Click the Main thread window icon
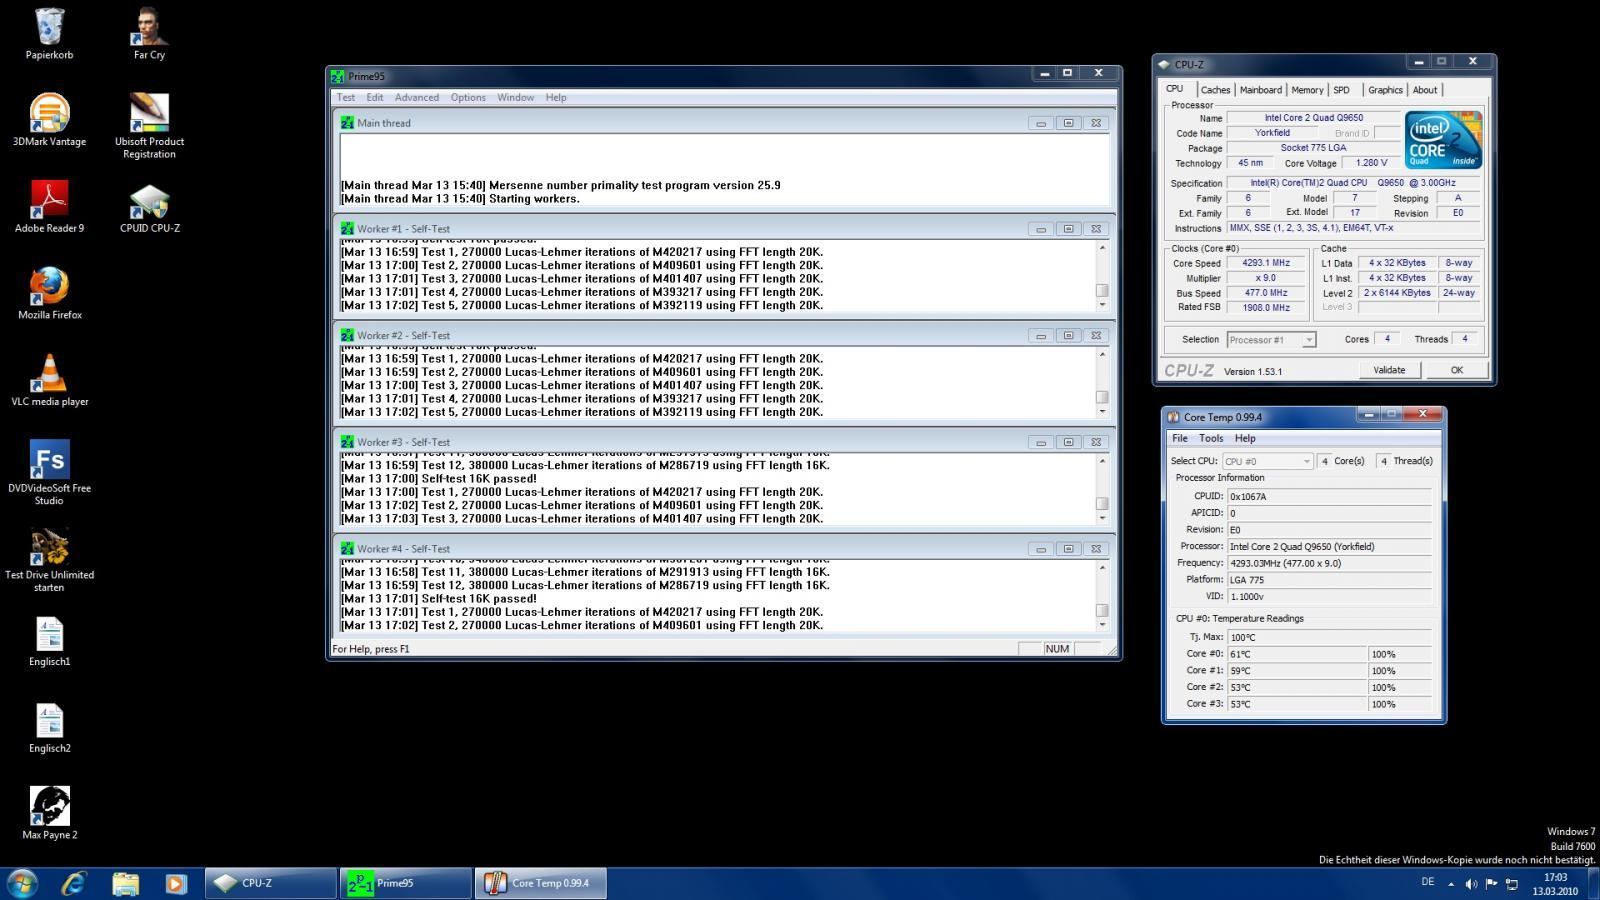The image size is (1600, 900). 347,123
